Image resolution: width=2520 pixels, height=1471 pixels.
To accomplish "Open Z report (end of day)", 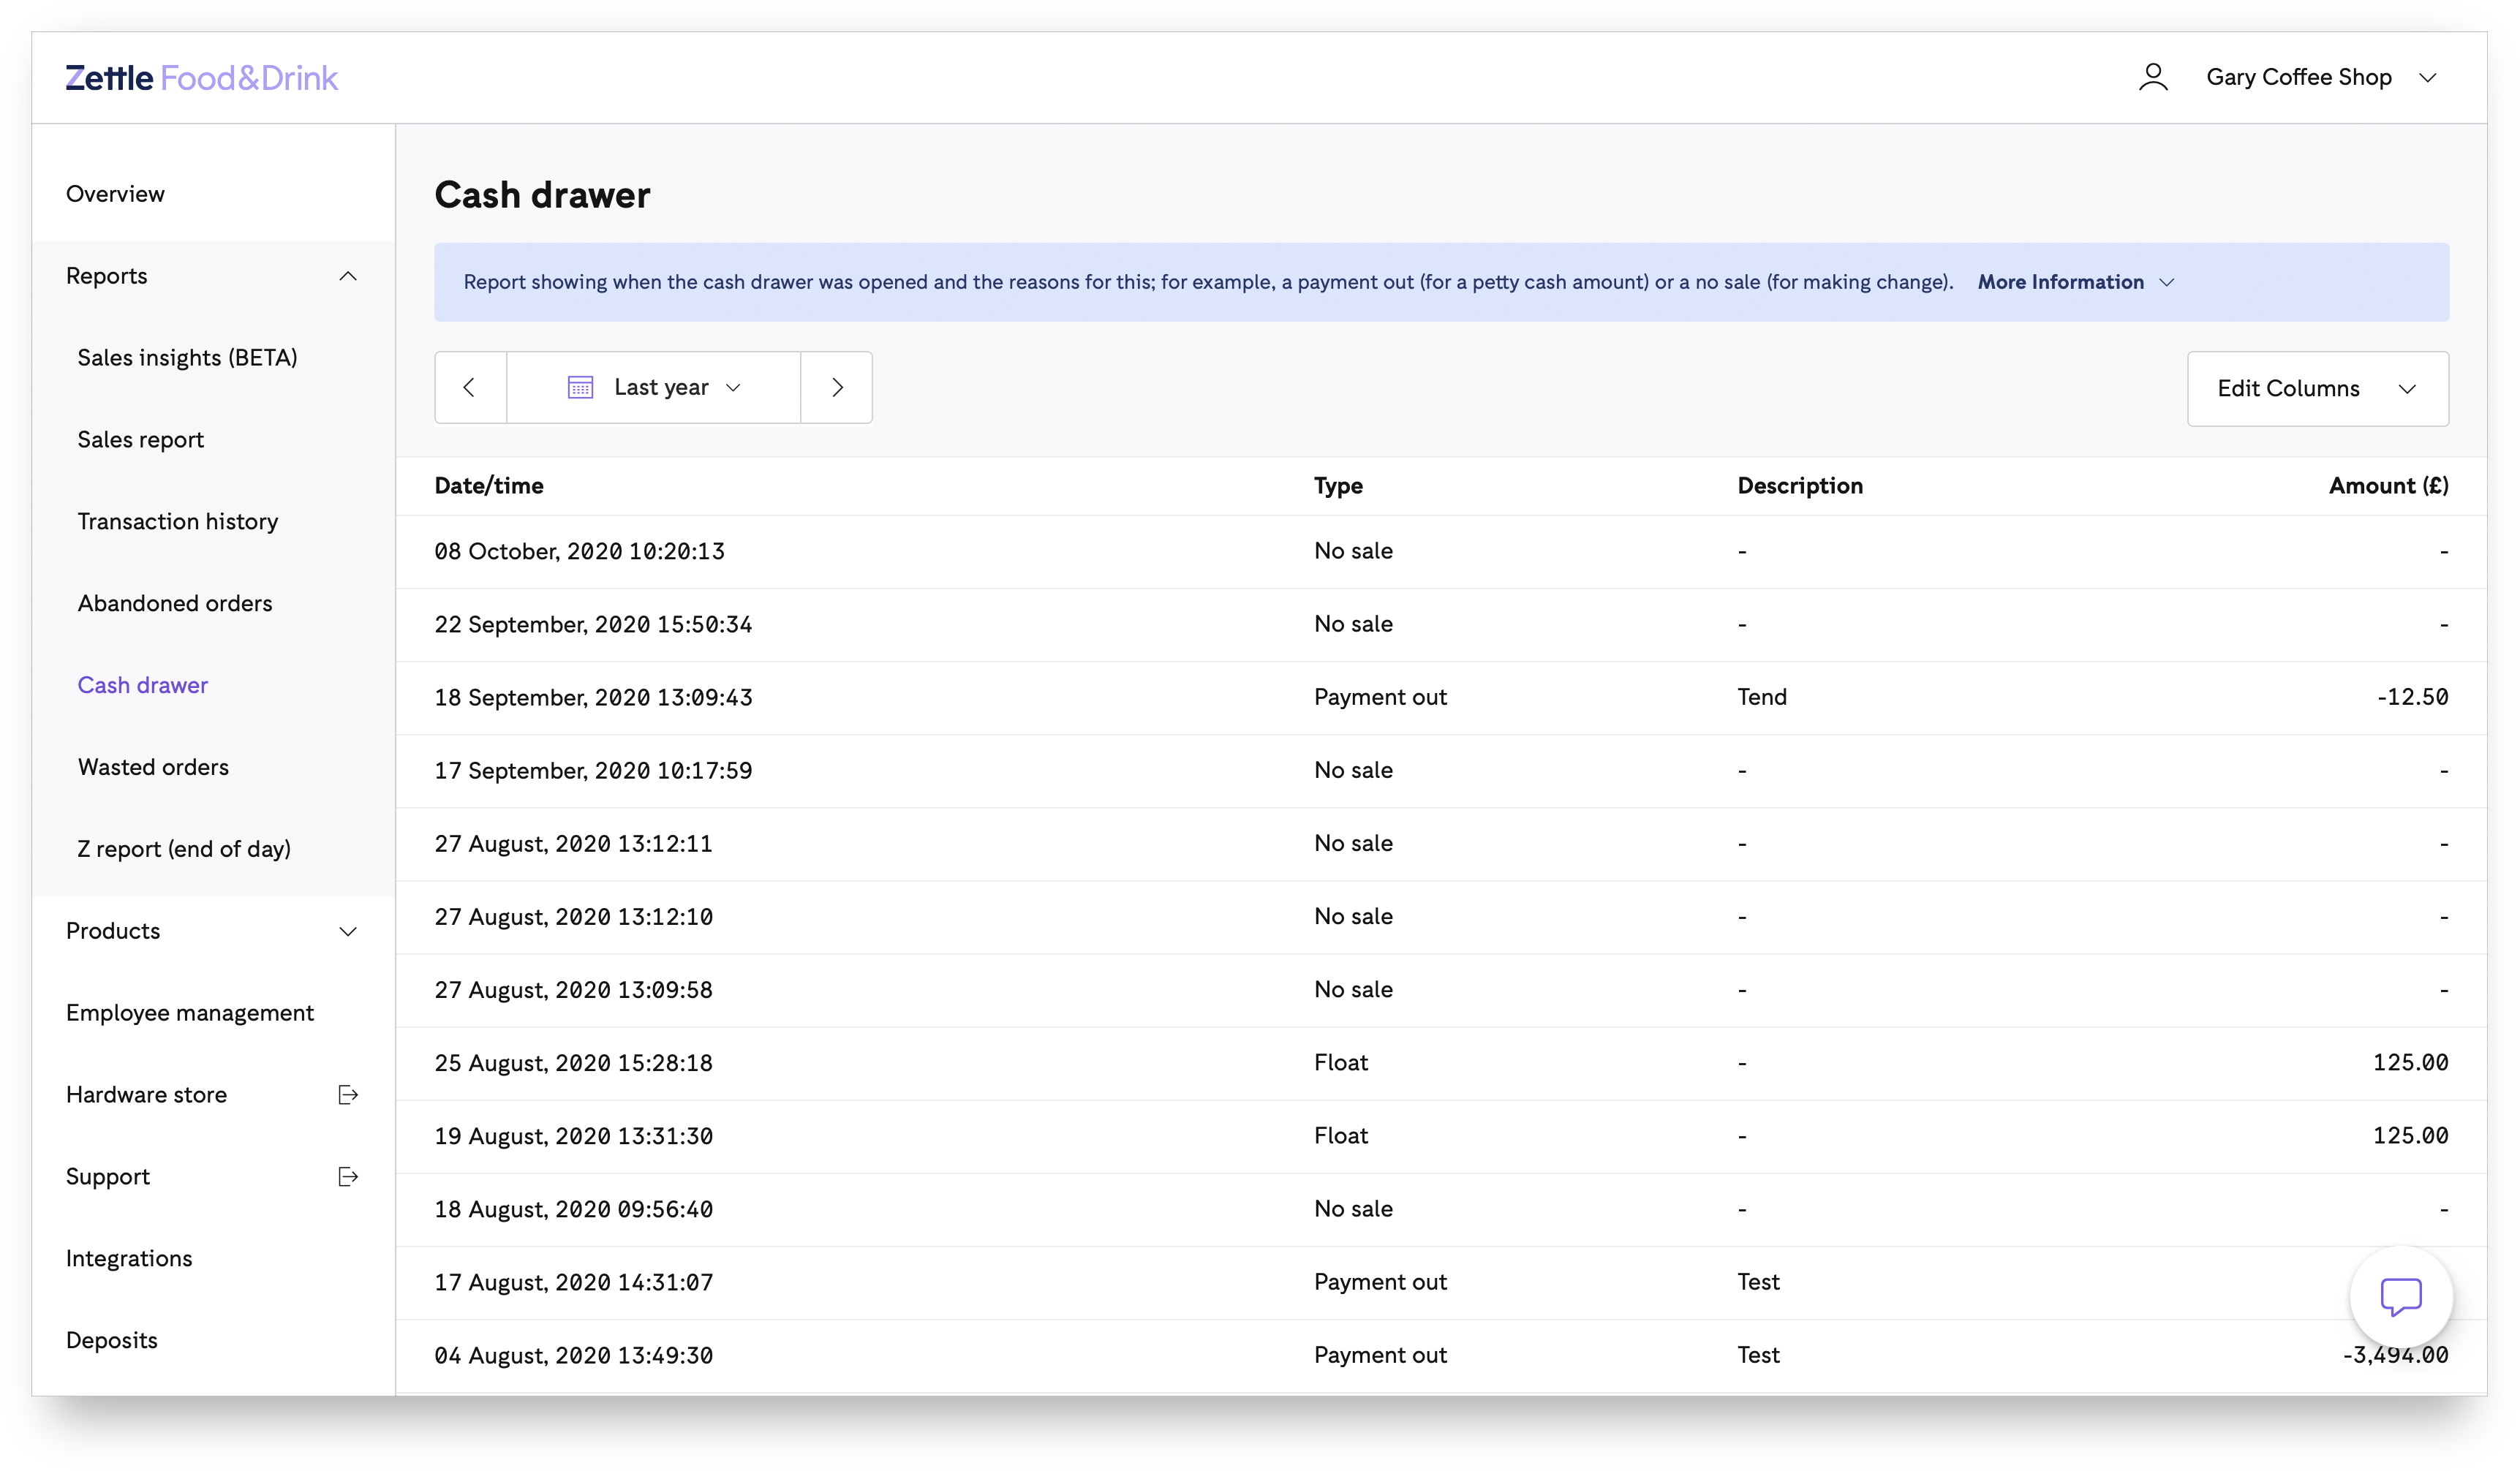I will click(x=184, y=848).
